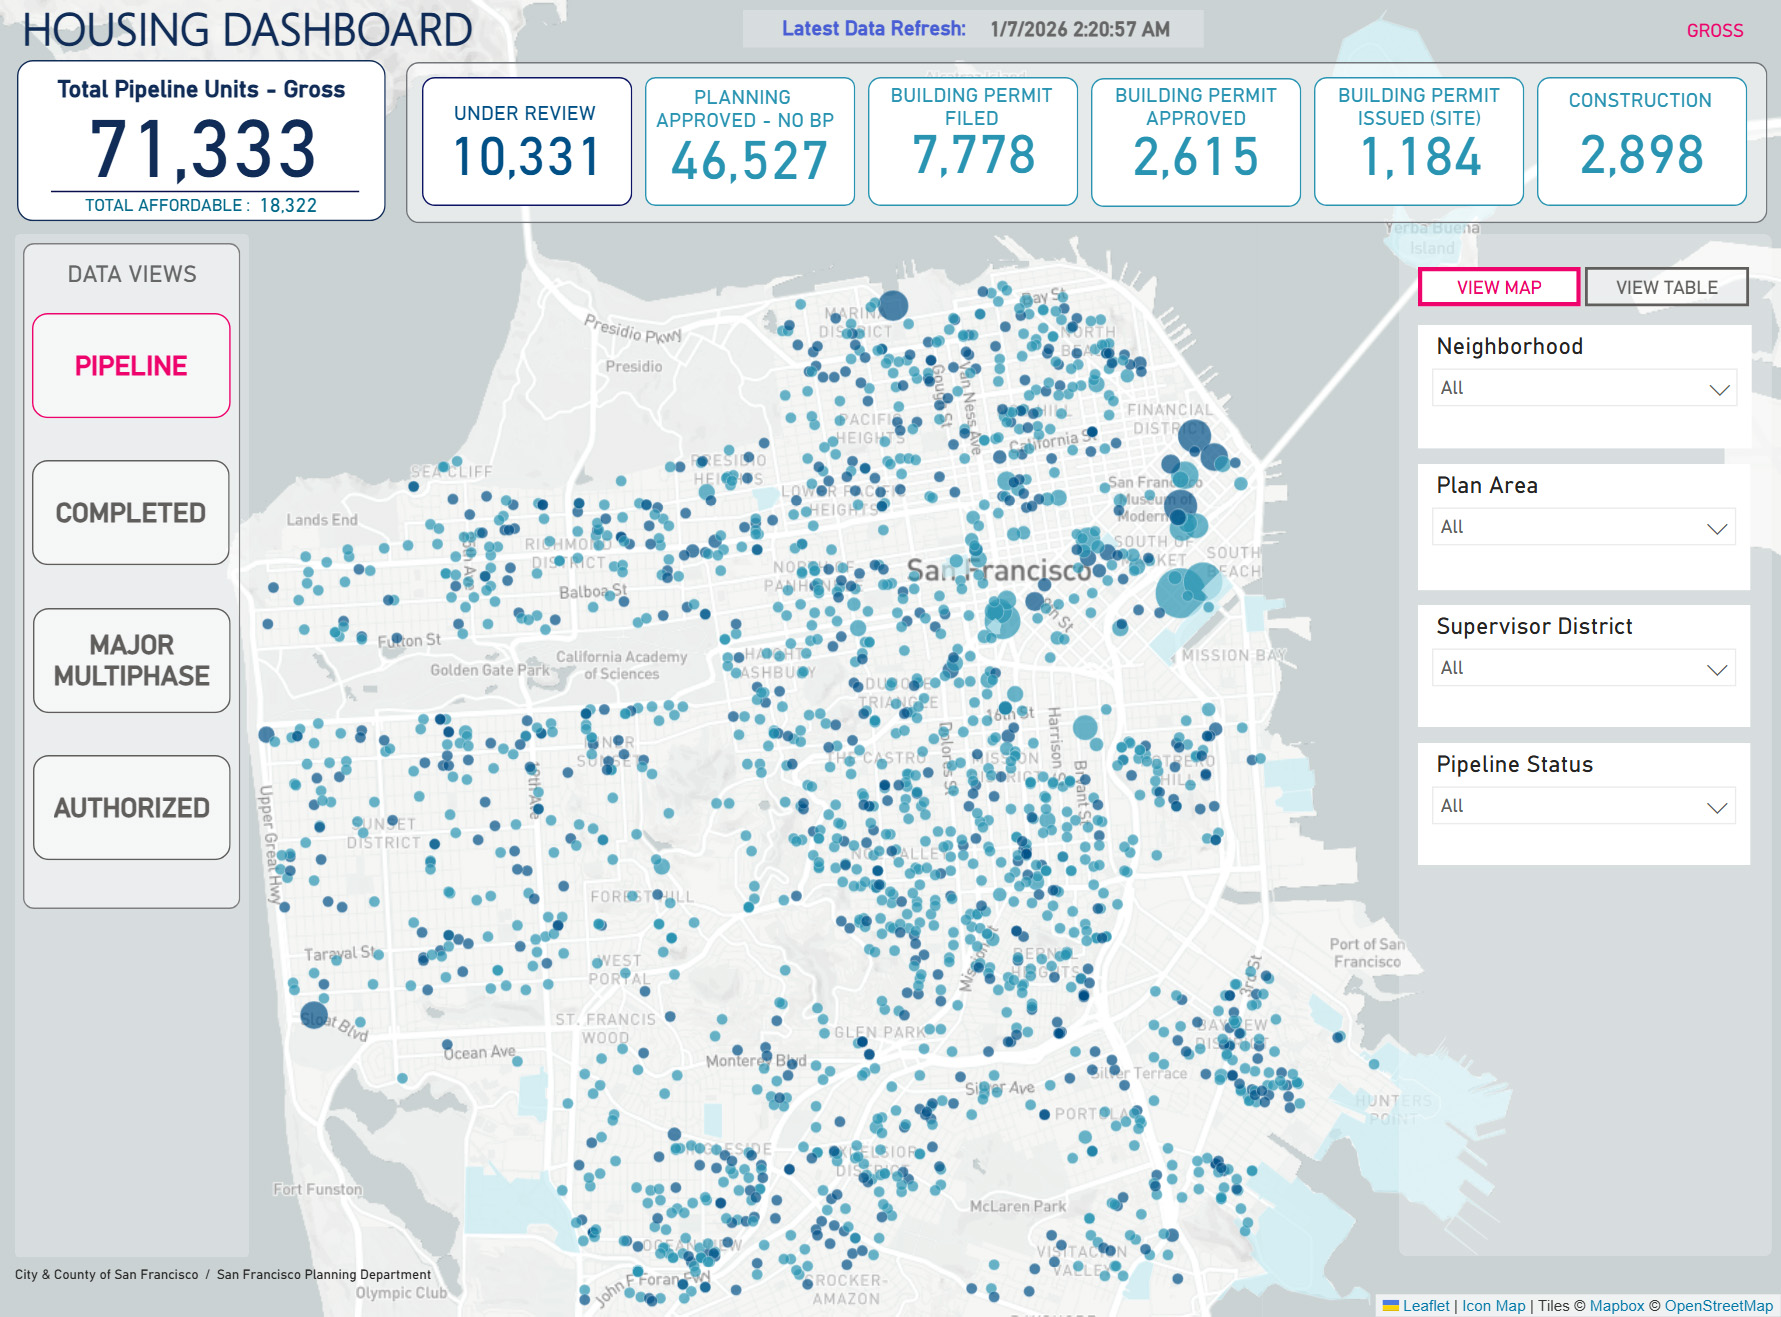
Task: Open the Pipeline Status dropdown
Action: point(1583,805)
